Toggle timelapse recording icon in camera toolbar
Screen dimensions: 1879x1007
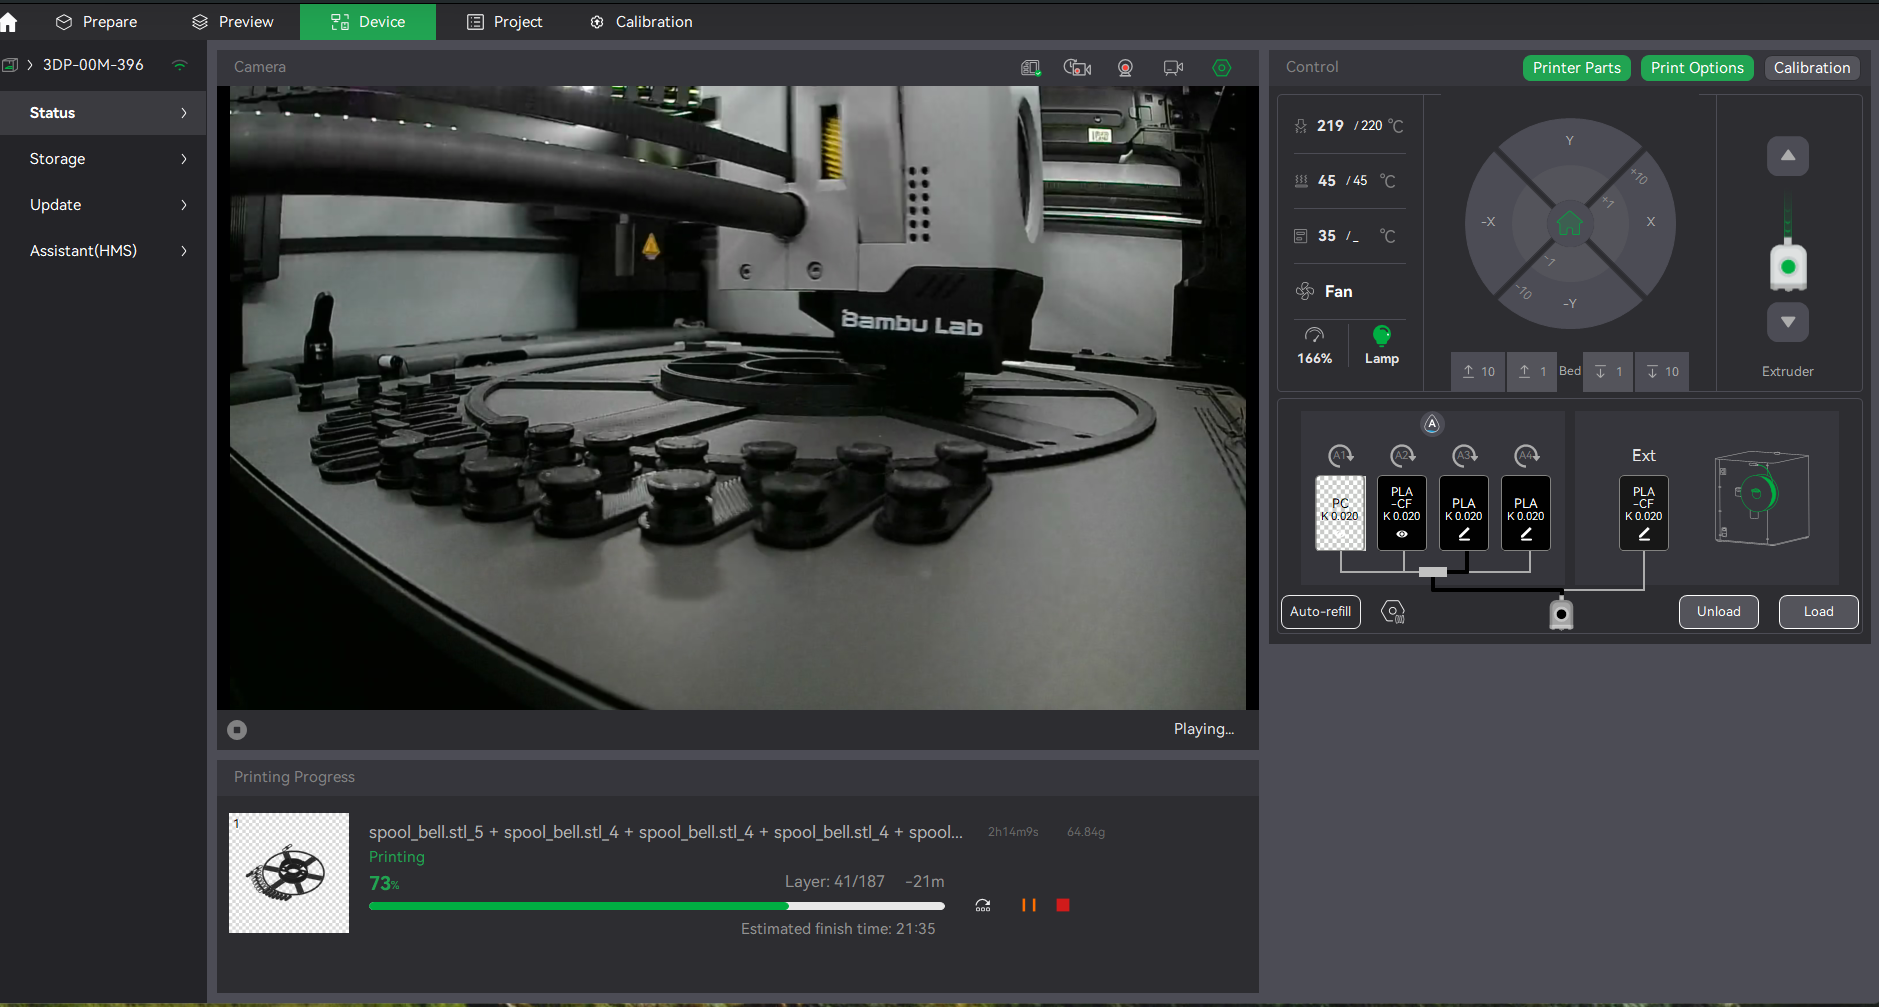point(1076,68)
